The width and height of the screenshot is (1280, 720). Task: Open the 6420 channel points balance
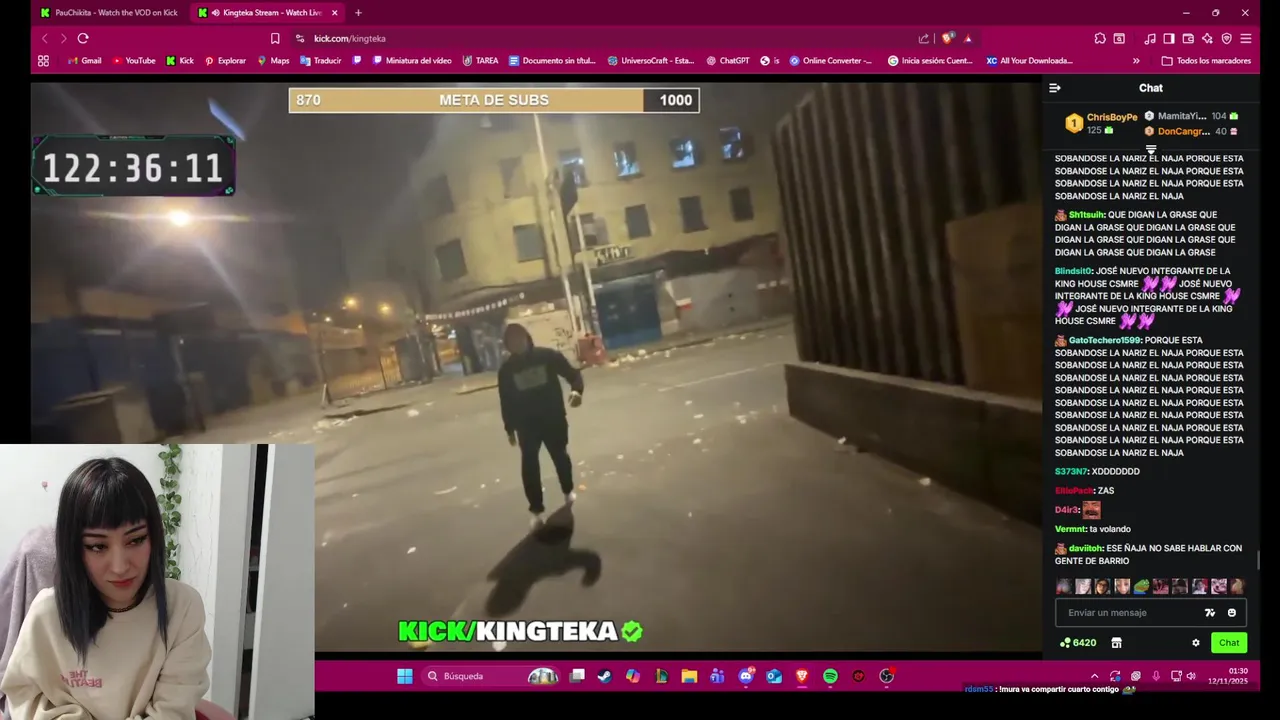pos(1078,643)
